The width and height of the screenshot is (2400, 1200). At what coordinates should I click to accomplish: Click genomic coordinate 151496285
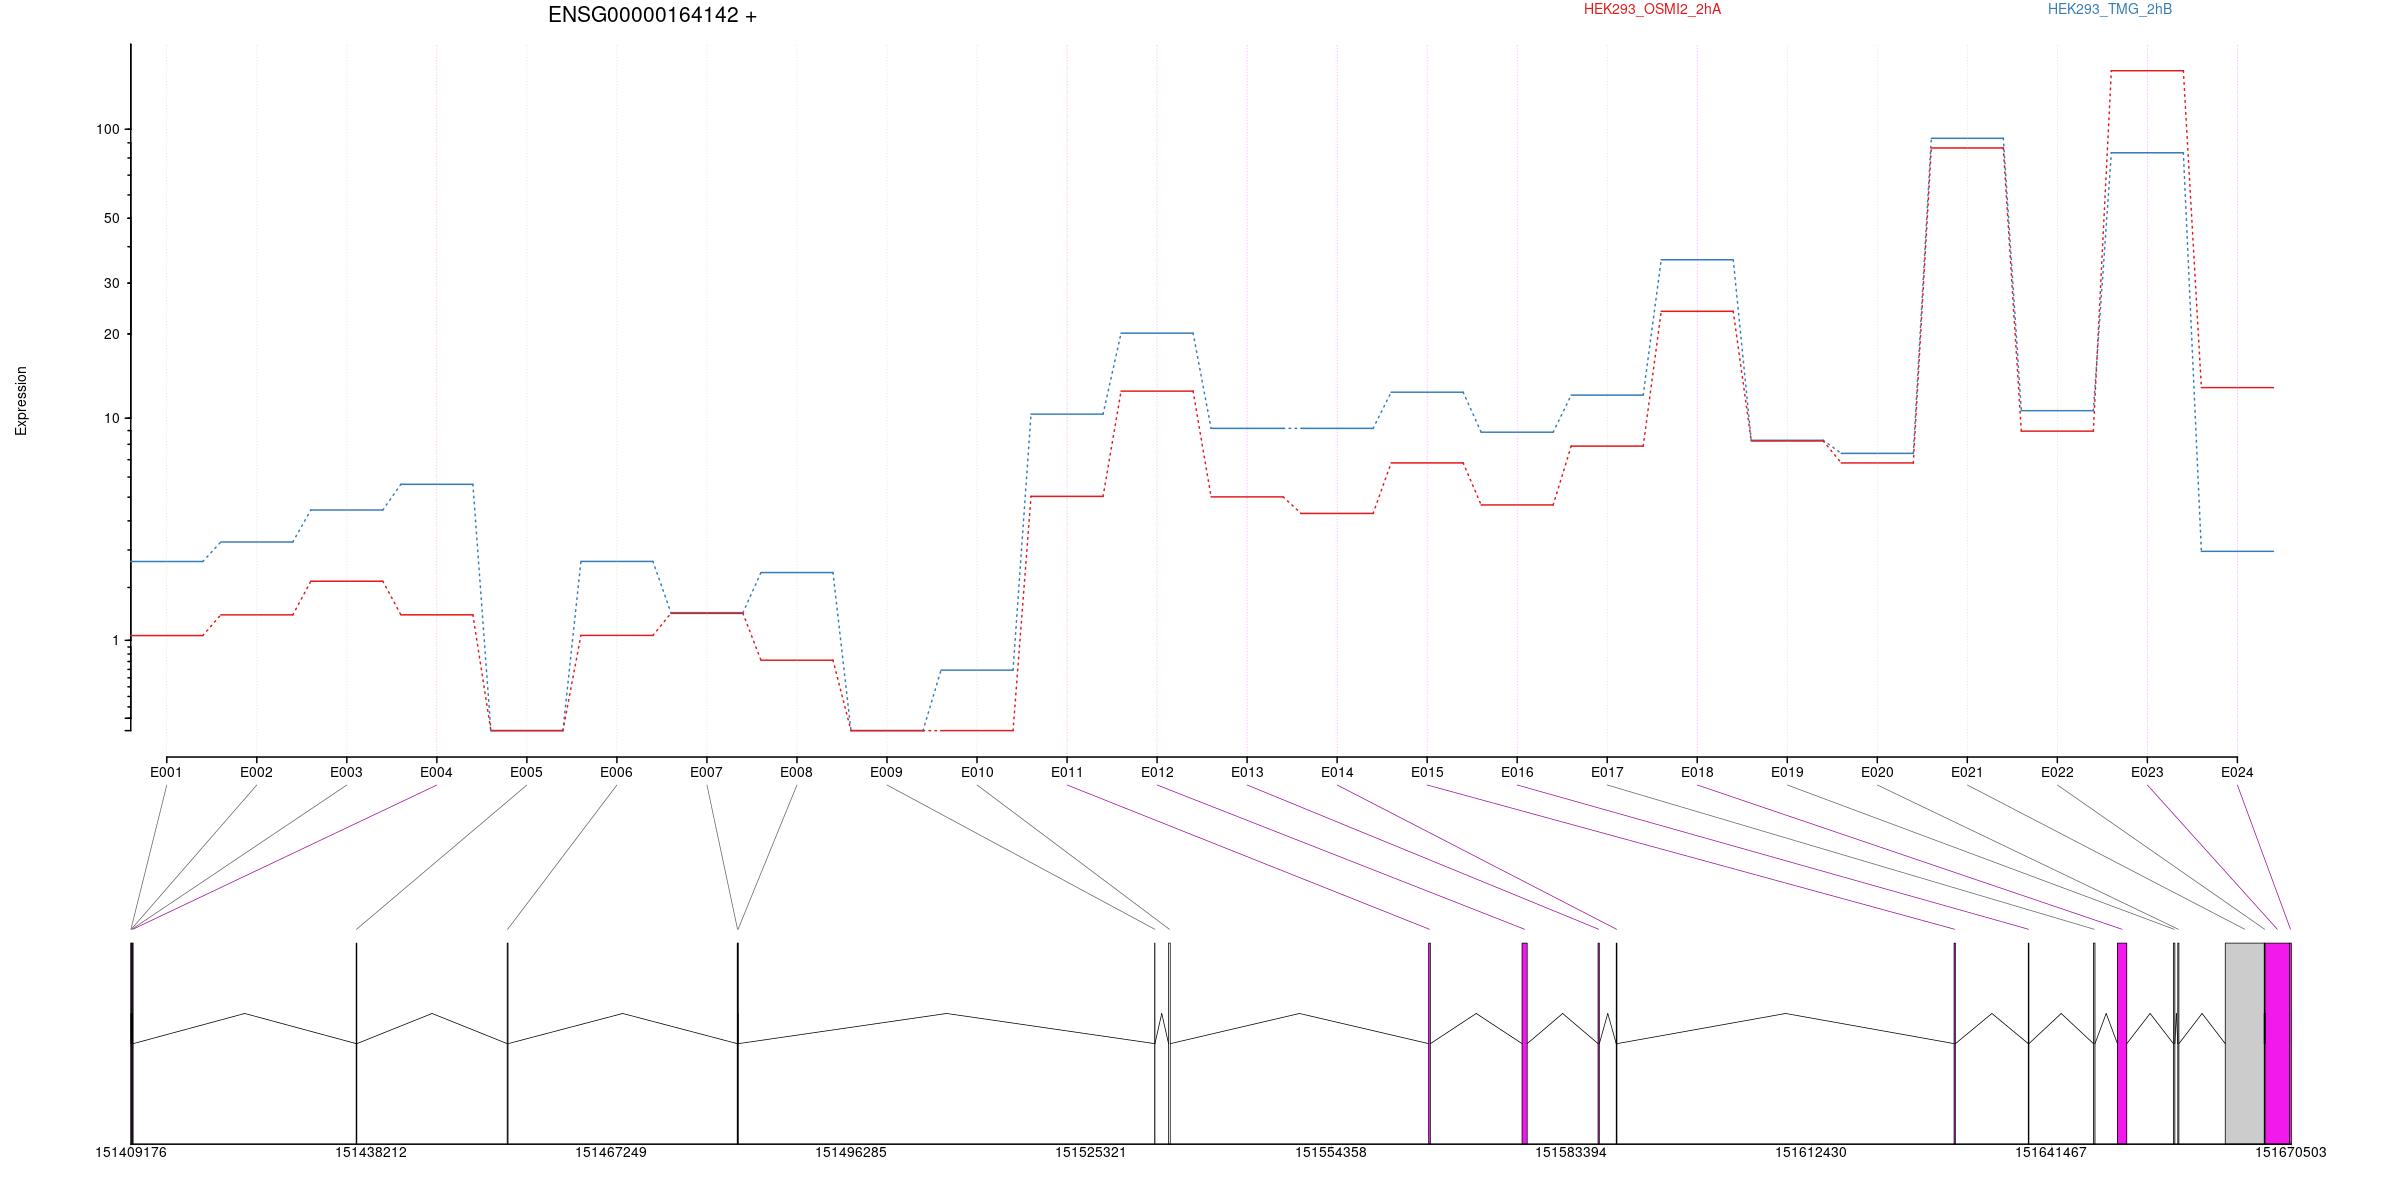point(851,1153)
